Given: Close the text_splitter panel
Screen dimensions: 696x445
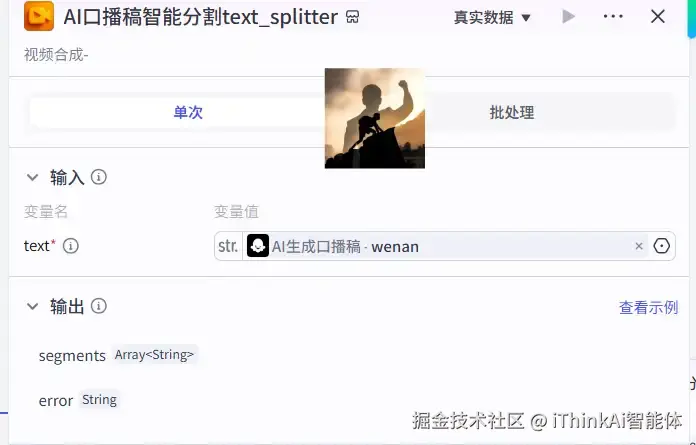Looking at the screenshot, I should click(657, 16).
